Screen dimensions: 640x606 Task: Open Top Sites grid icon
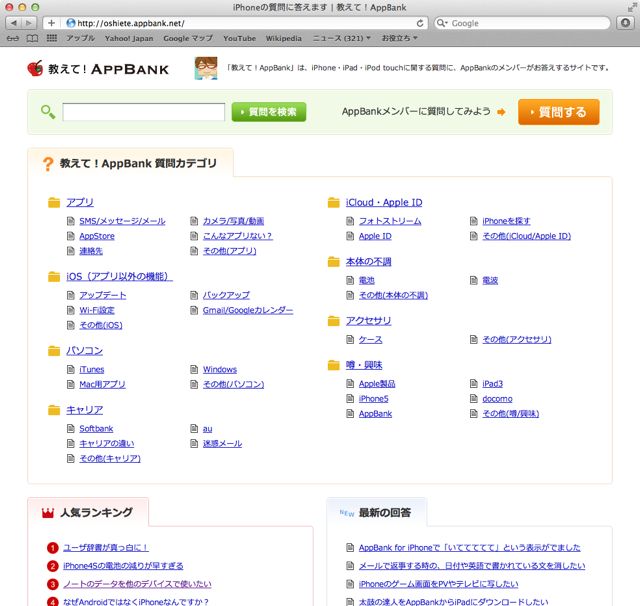click(x=52, y=38)
